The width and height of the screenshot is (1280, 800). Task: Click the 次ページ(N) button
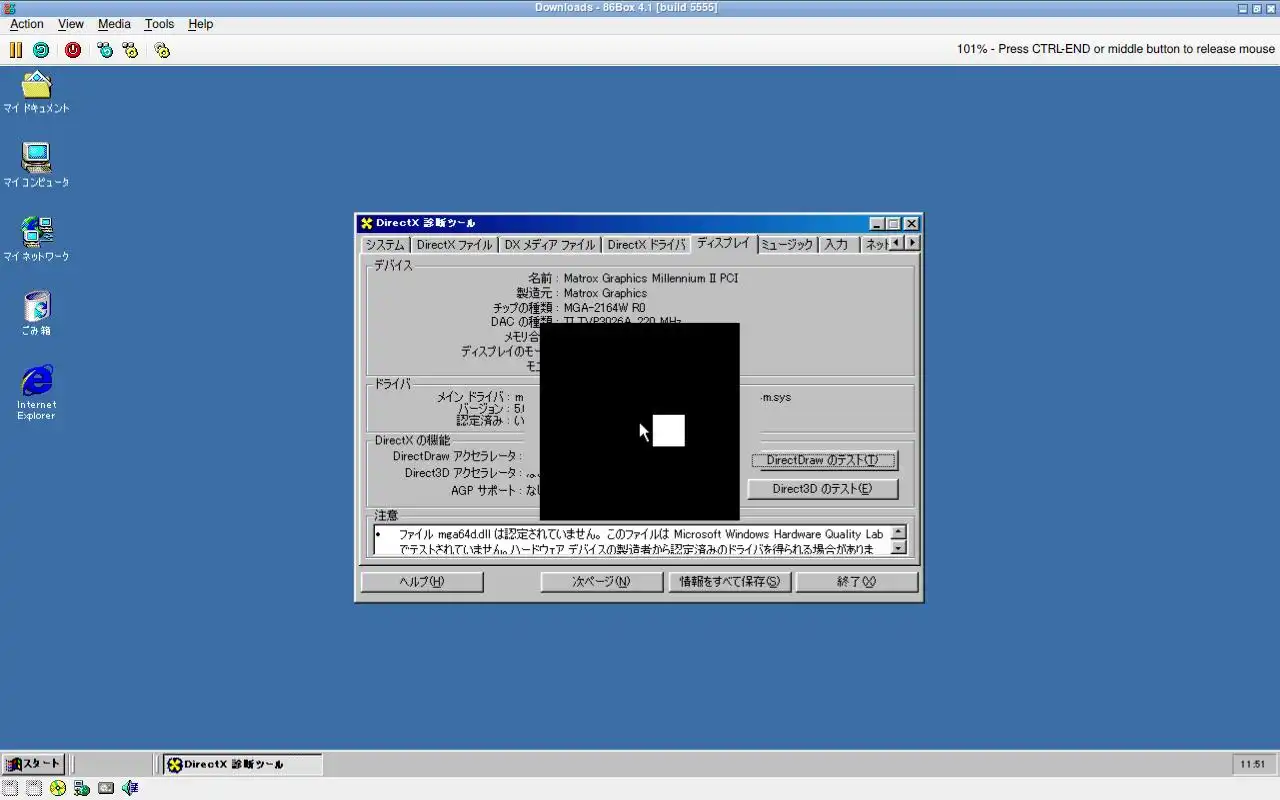601,582
